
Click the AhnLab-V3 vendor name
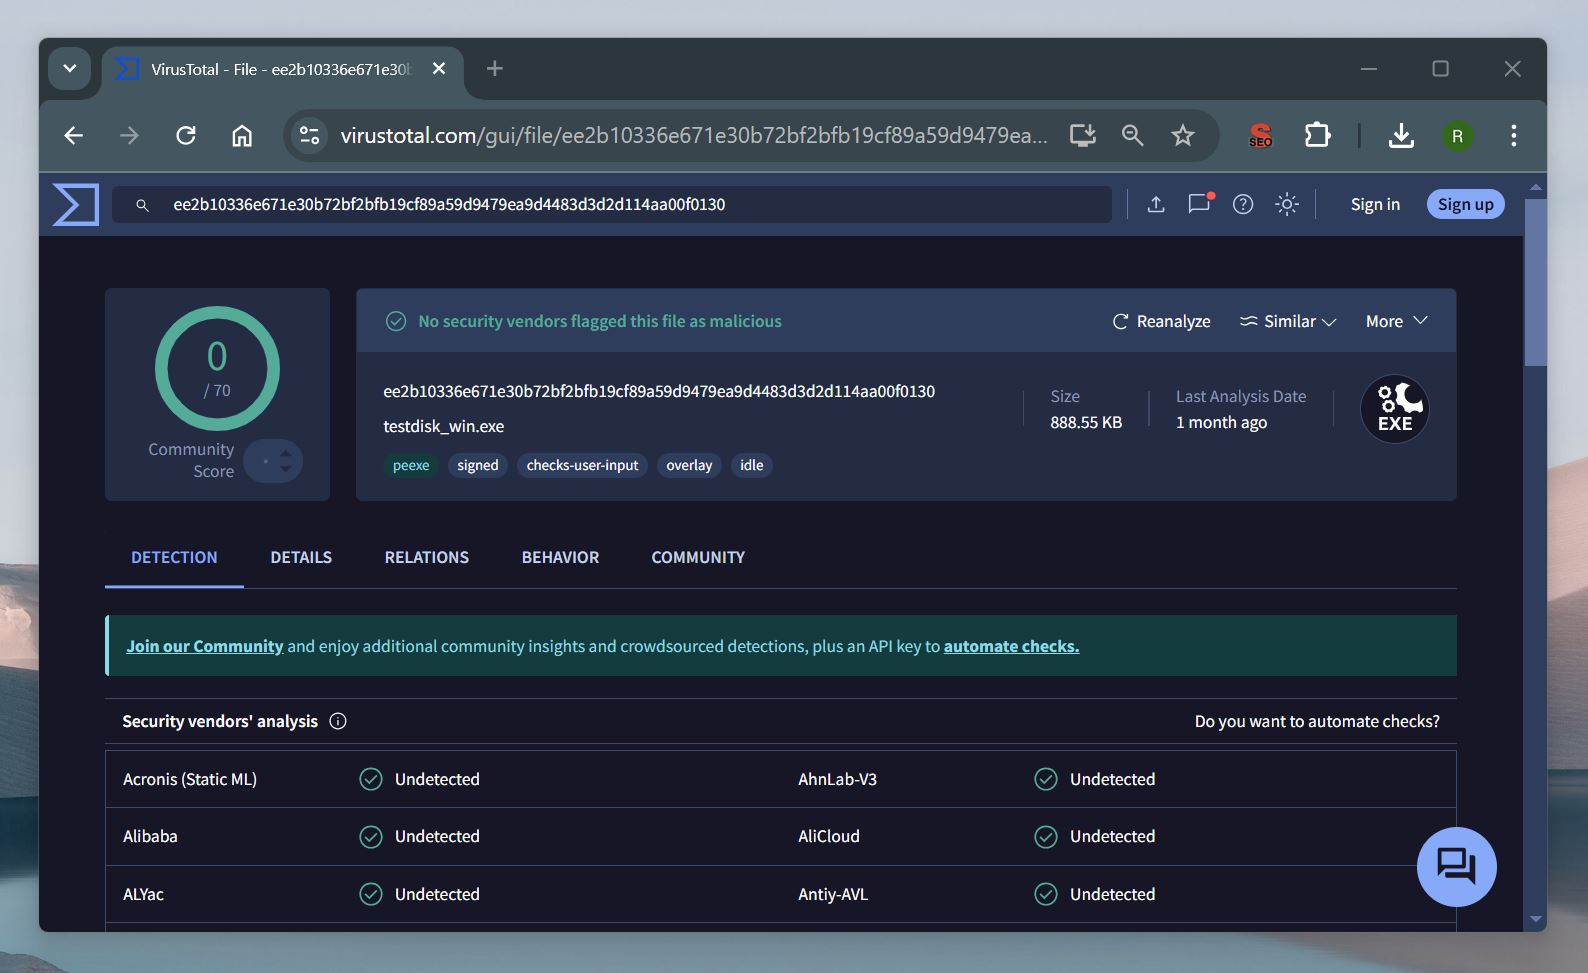tap(837, 779)
